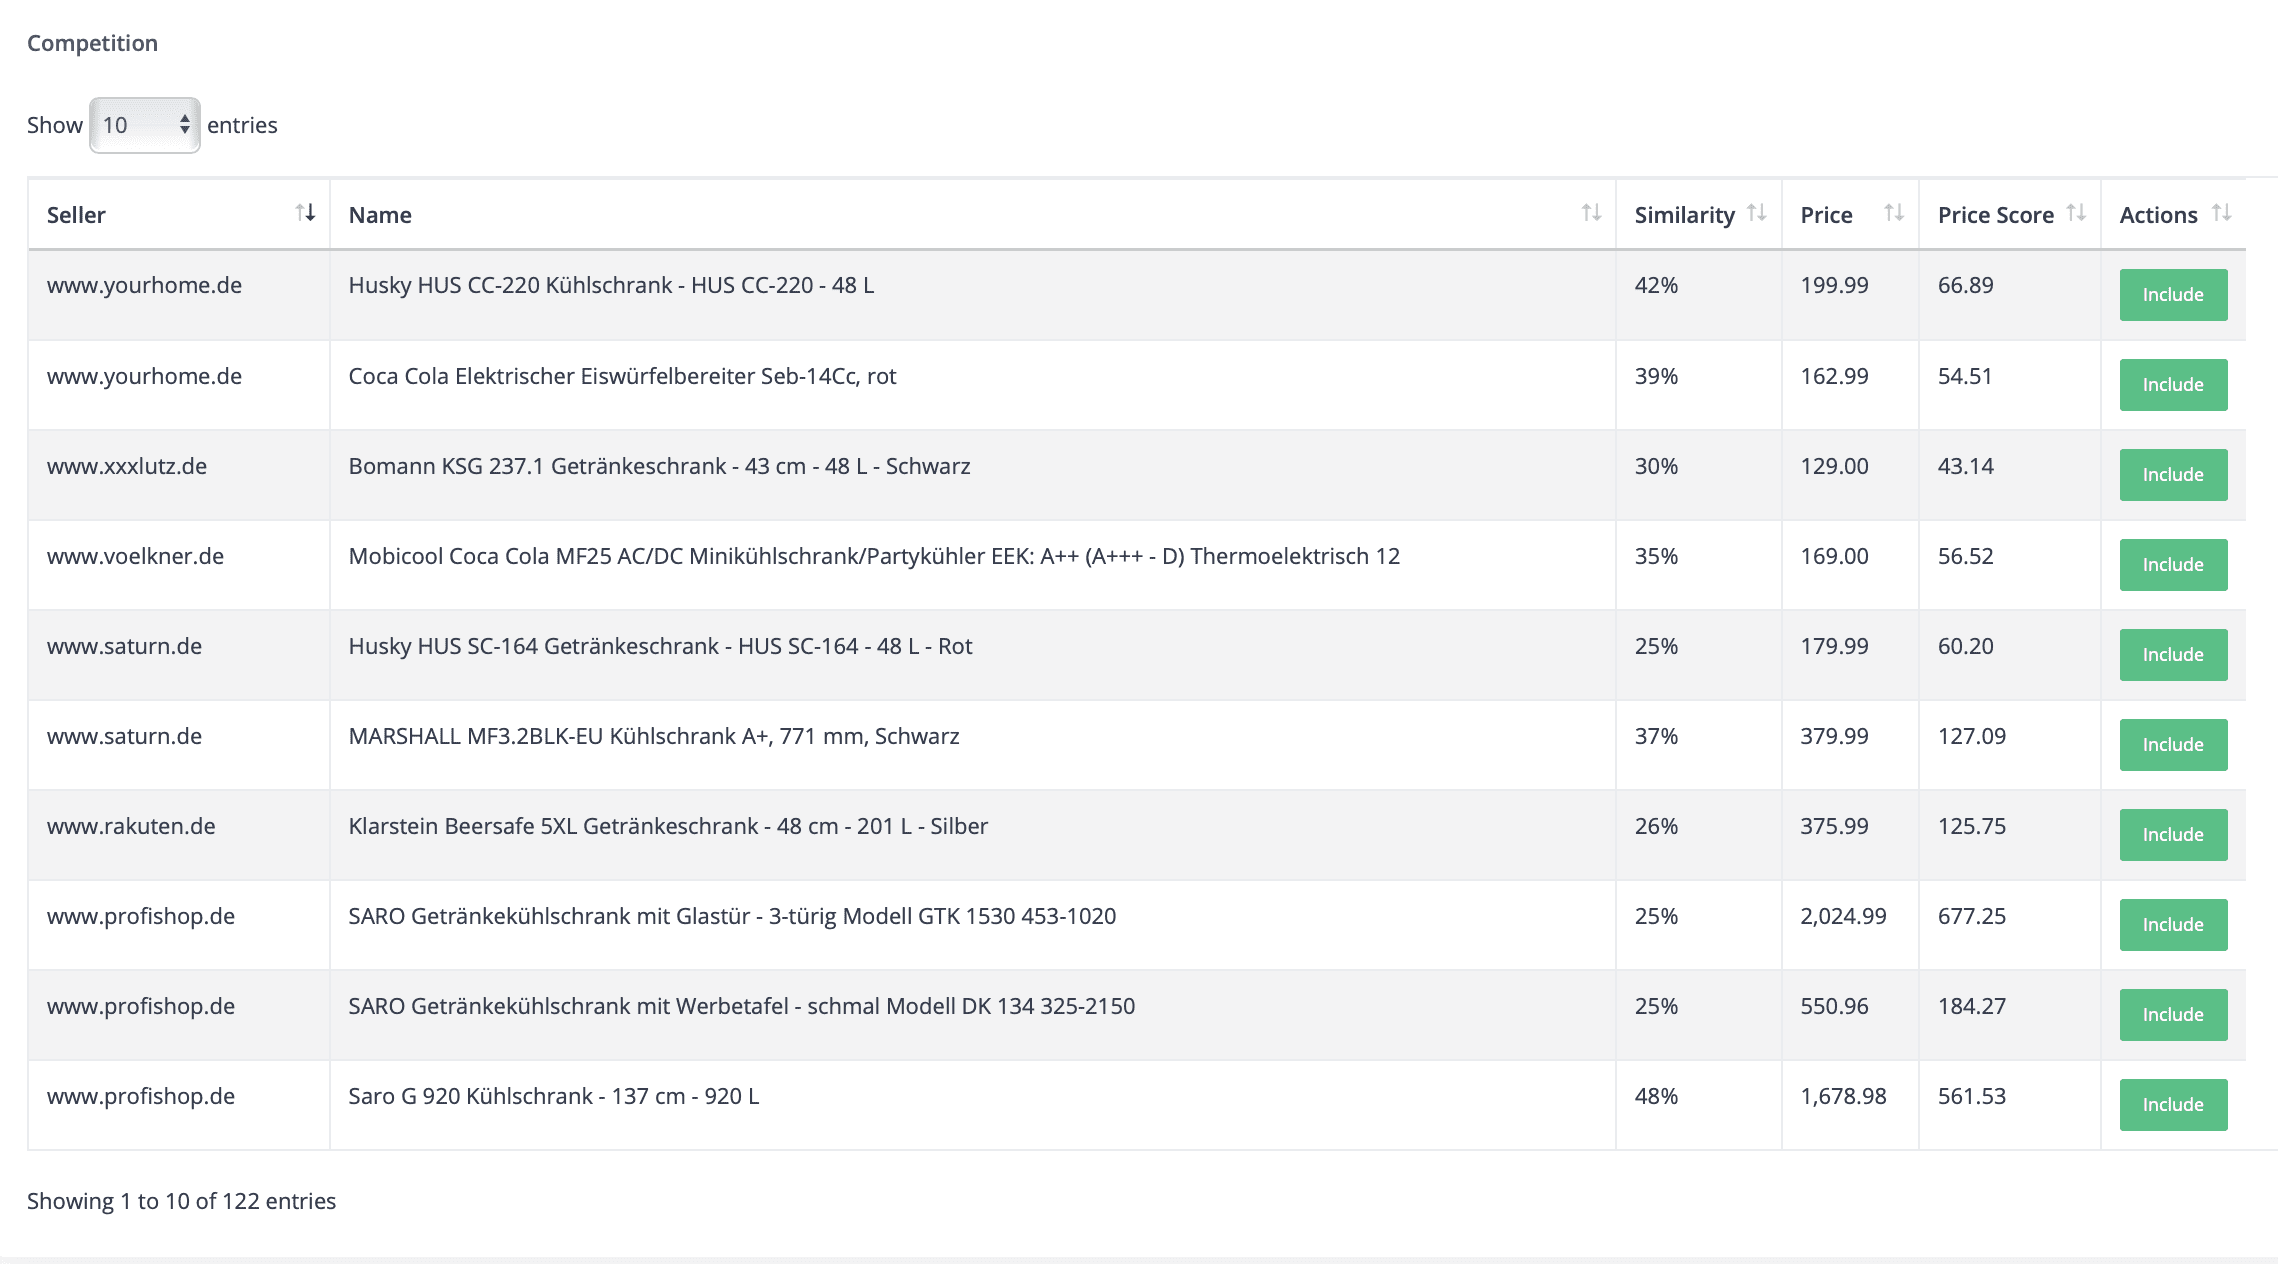Viewport: 2278px width, 1264px height.
Task: Click product name Coca Cola Elektrischer Eiswürfelbereiter
Action: click(622, 376)
